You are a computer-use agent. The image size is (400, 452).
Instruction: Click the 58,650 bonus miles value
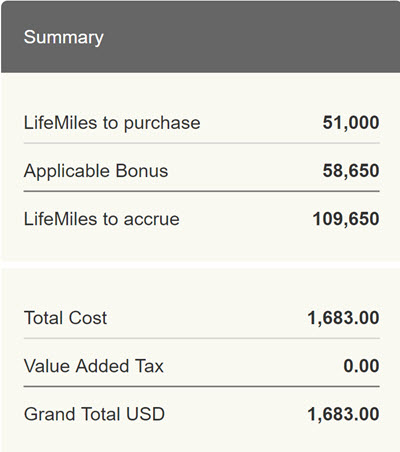(351, 171)
